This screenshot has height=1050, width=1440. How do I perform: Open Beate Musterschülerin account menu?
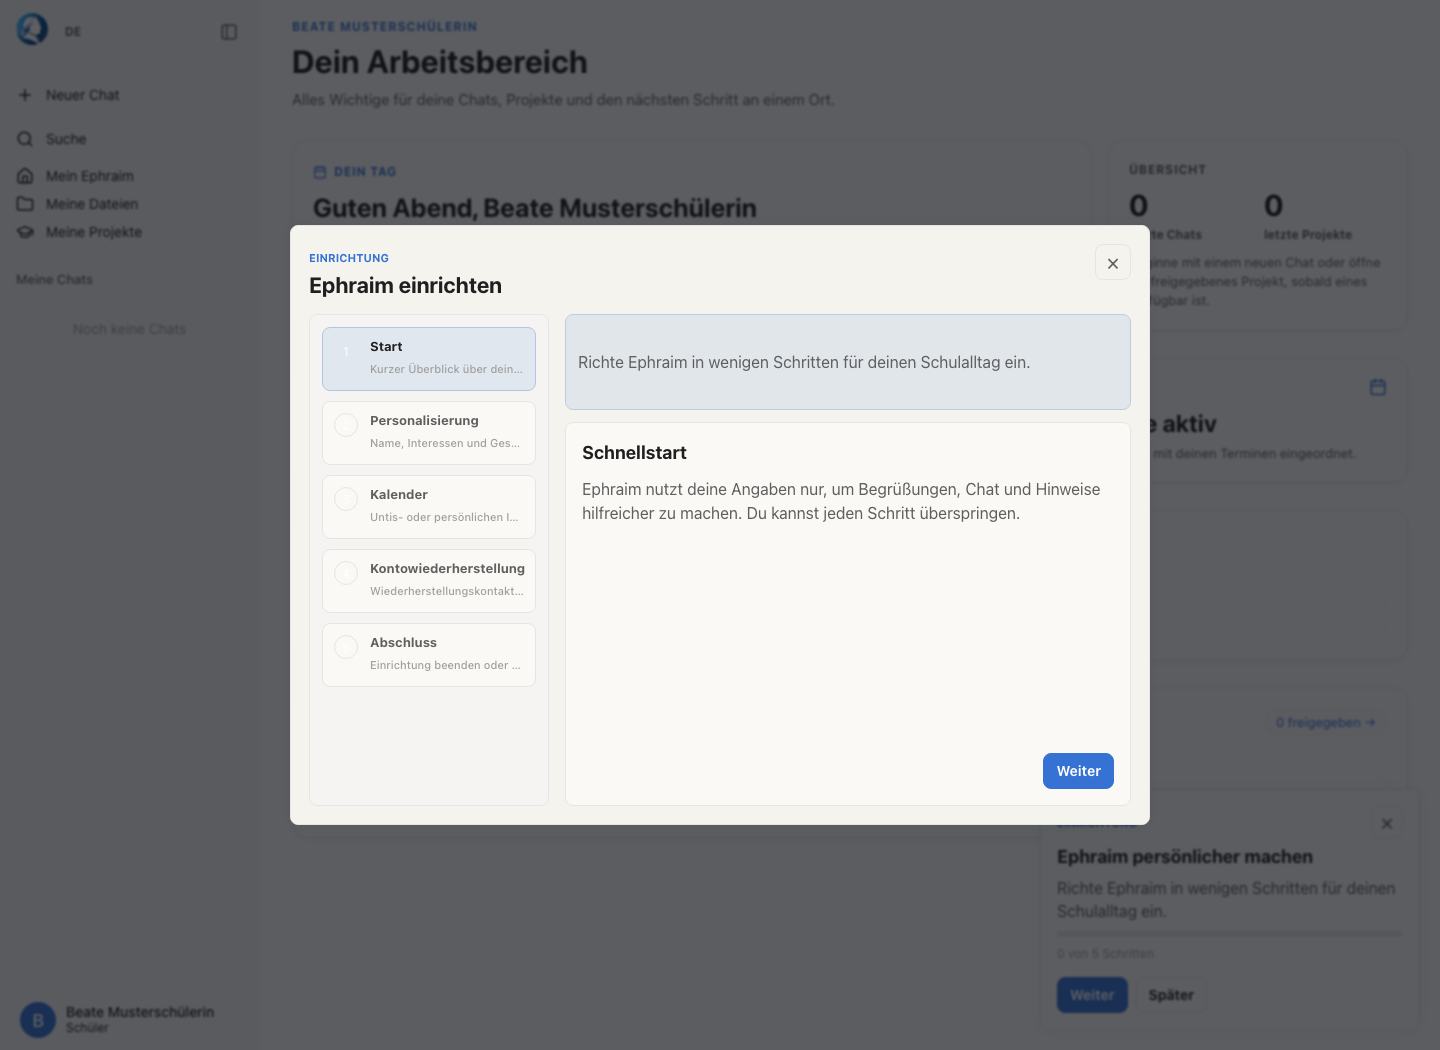(x=128, y=1019)
